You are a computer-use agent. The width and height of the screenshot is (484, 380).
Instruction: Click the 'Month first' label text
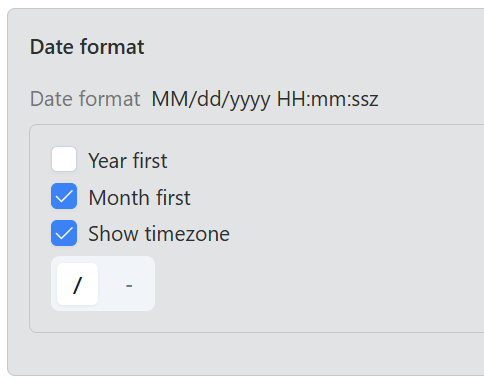pos(139,197)
